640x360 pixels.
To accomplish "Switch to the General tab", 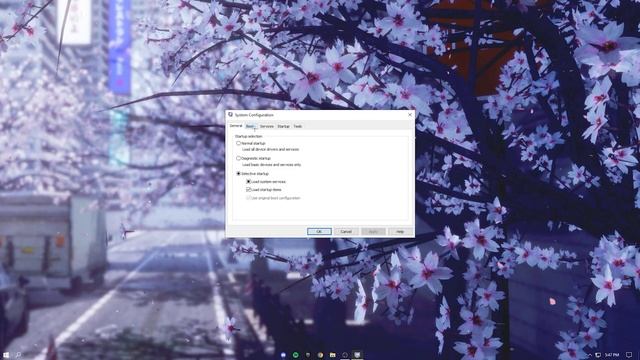I will coord(236,126).
